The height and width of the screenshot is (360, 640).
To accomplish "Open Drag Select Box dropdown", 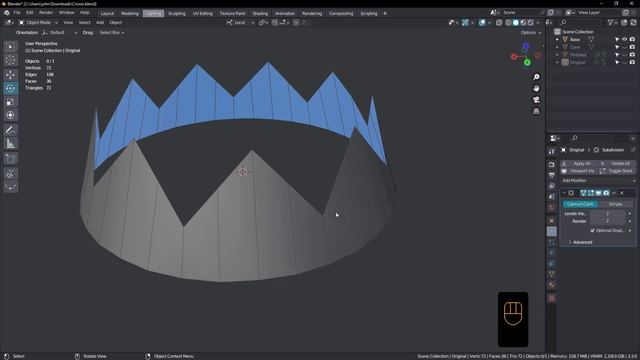I will tap(112, 33).
